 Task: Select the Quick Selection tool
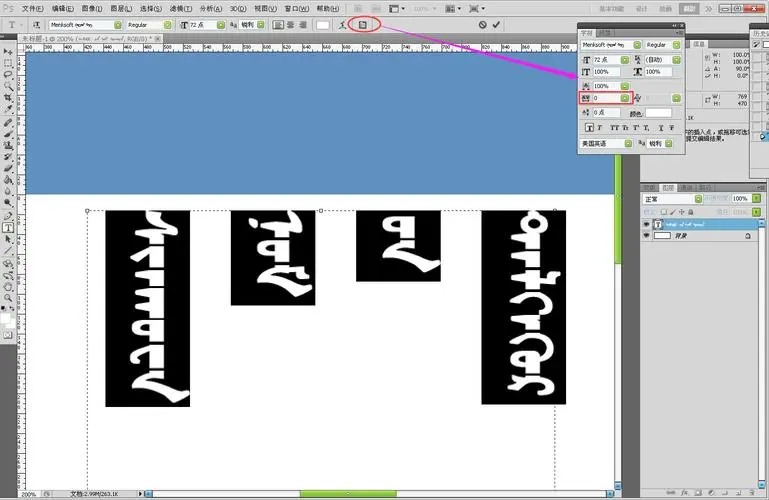(x=8, y=87)
